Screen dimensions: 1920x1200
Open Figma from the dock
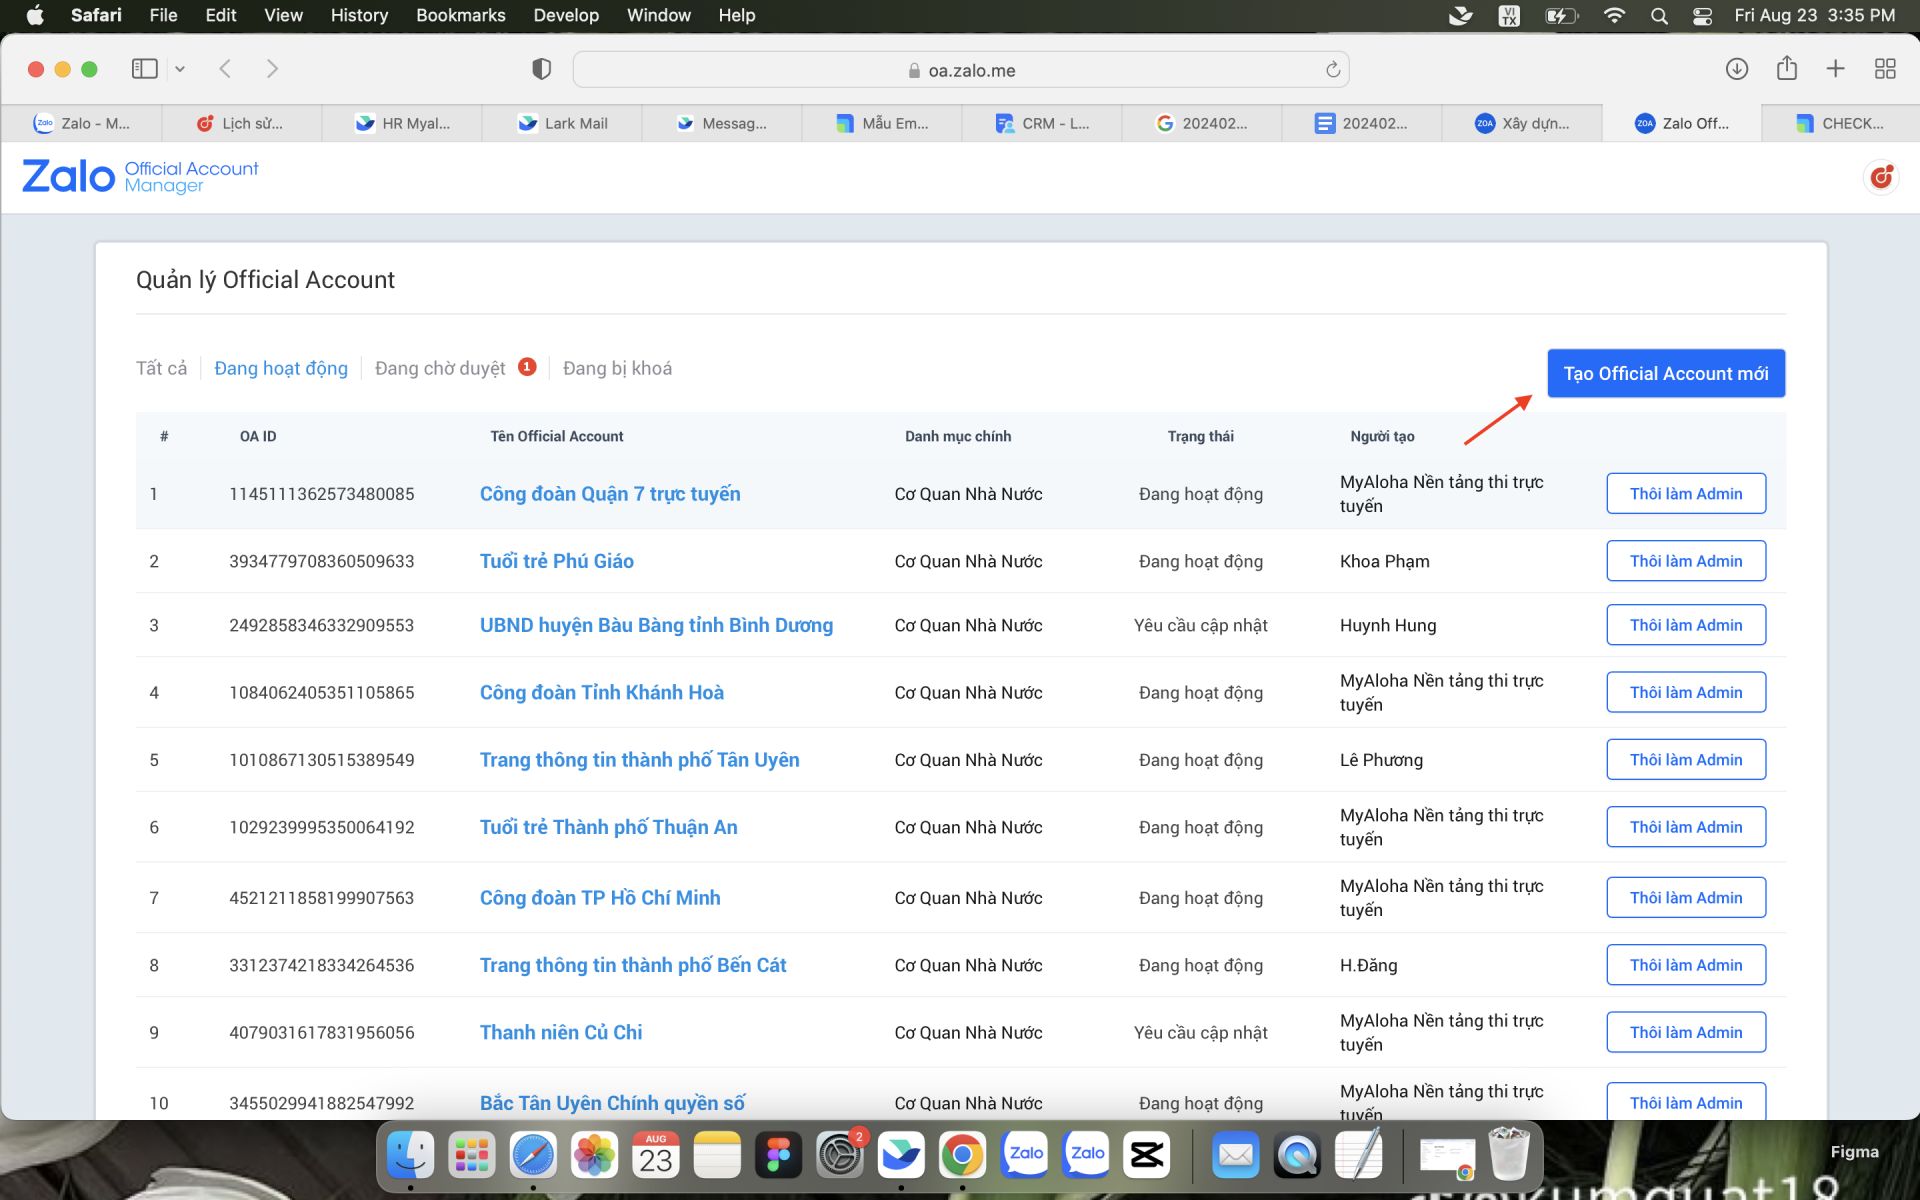pyautogui.click(x=778, y=1156)
